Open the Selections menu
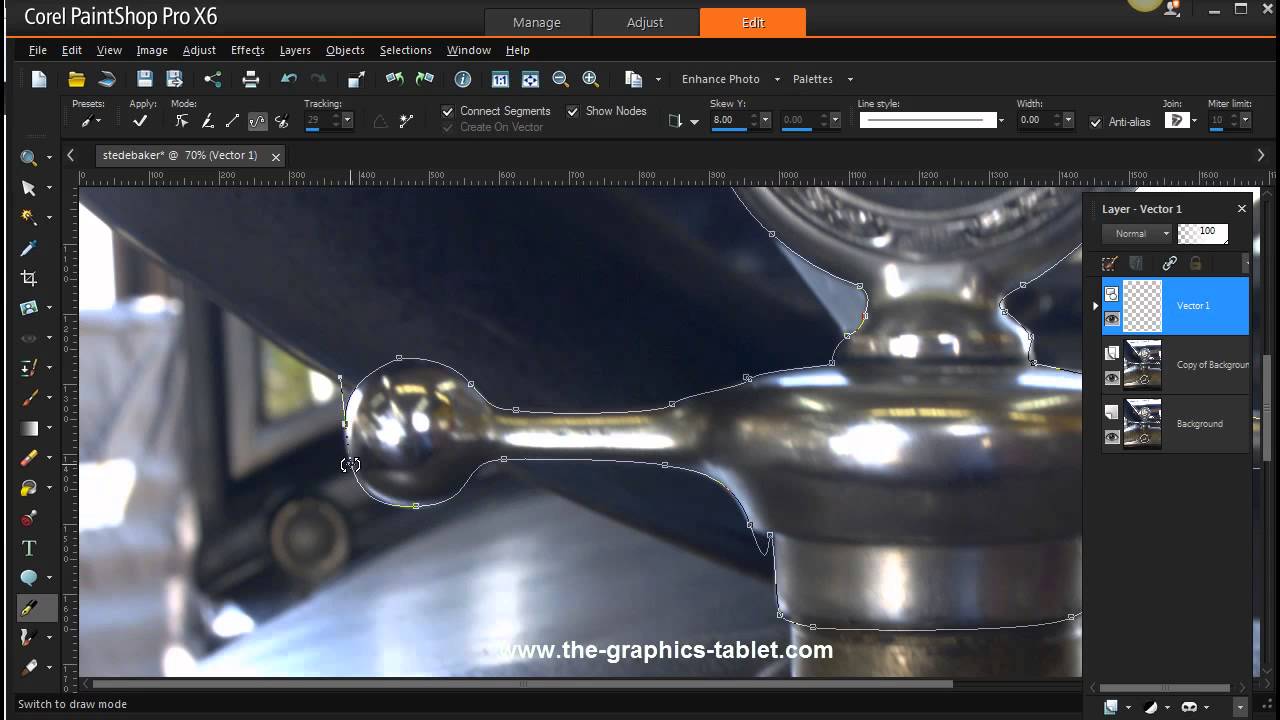The image size is (1280, 720). click(405, 50)
